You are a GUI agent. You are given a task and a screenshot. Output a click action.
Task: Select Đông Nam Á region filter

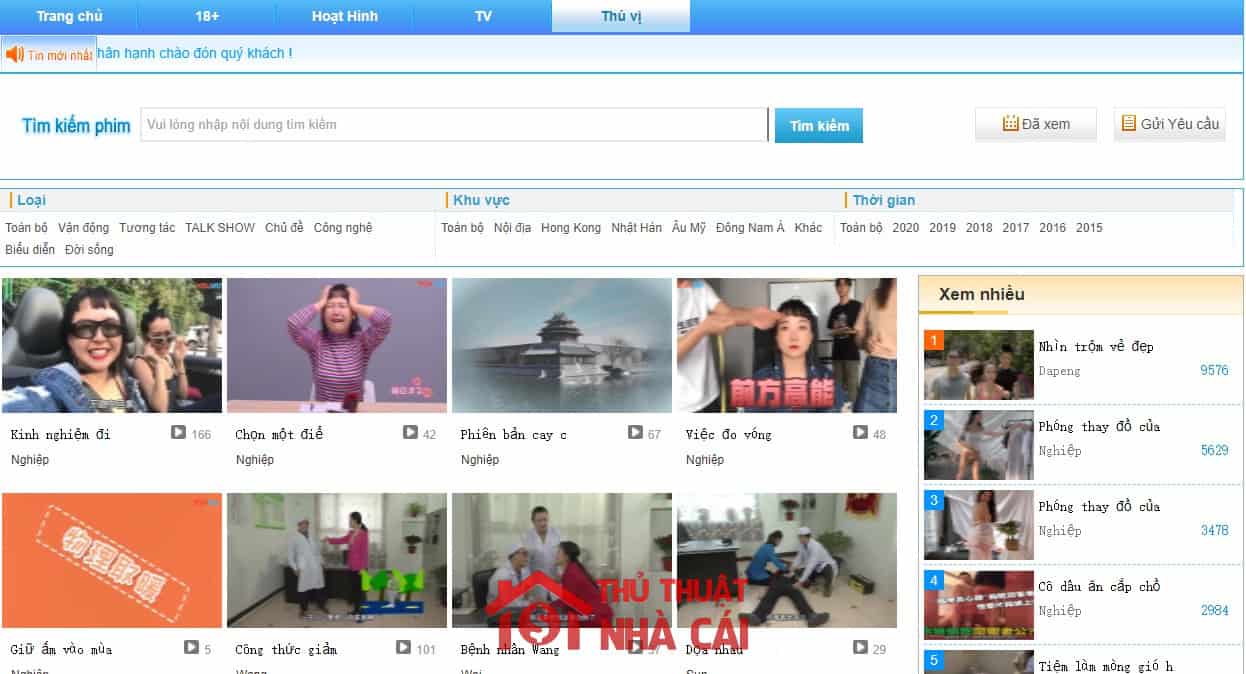coord(750,228)
